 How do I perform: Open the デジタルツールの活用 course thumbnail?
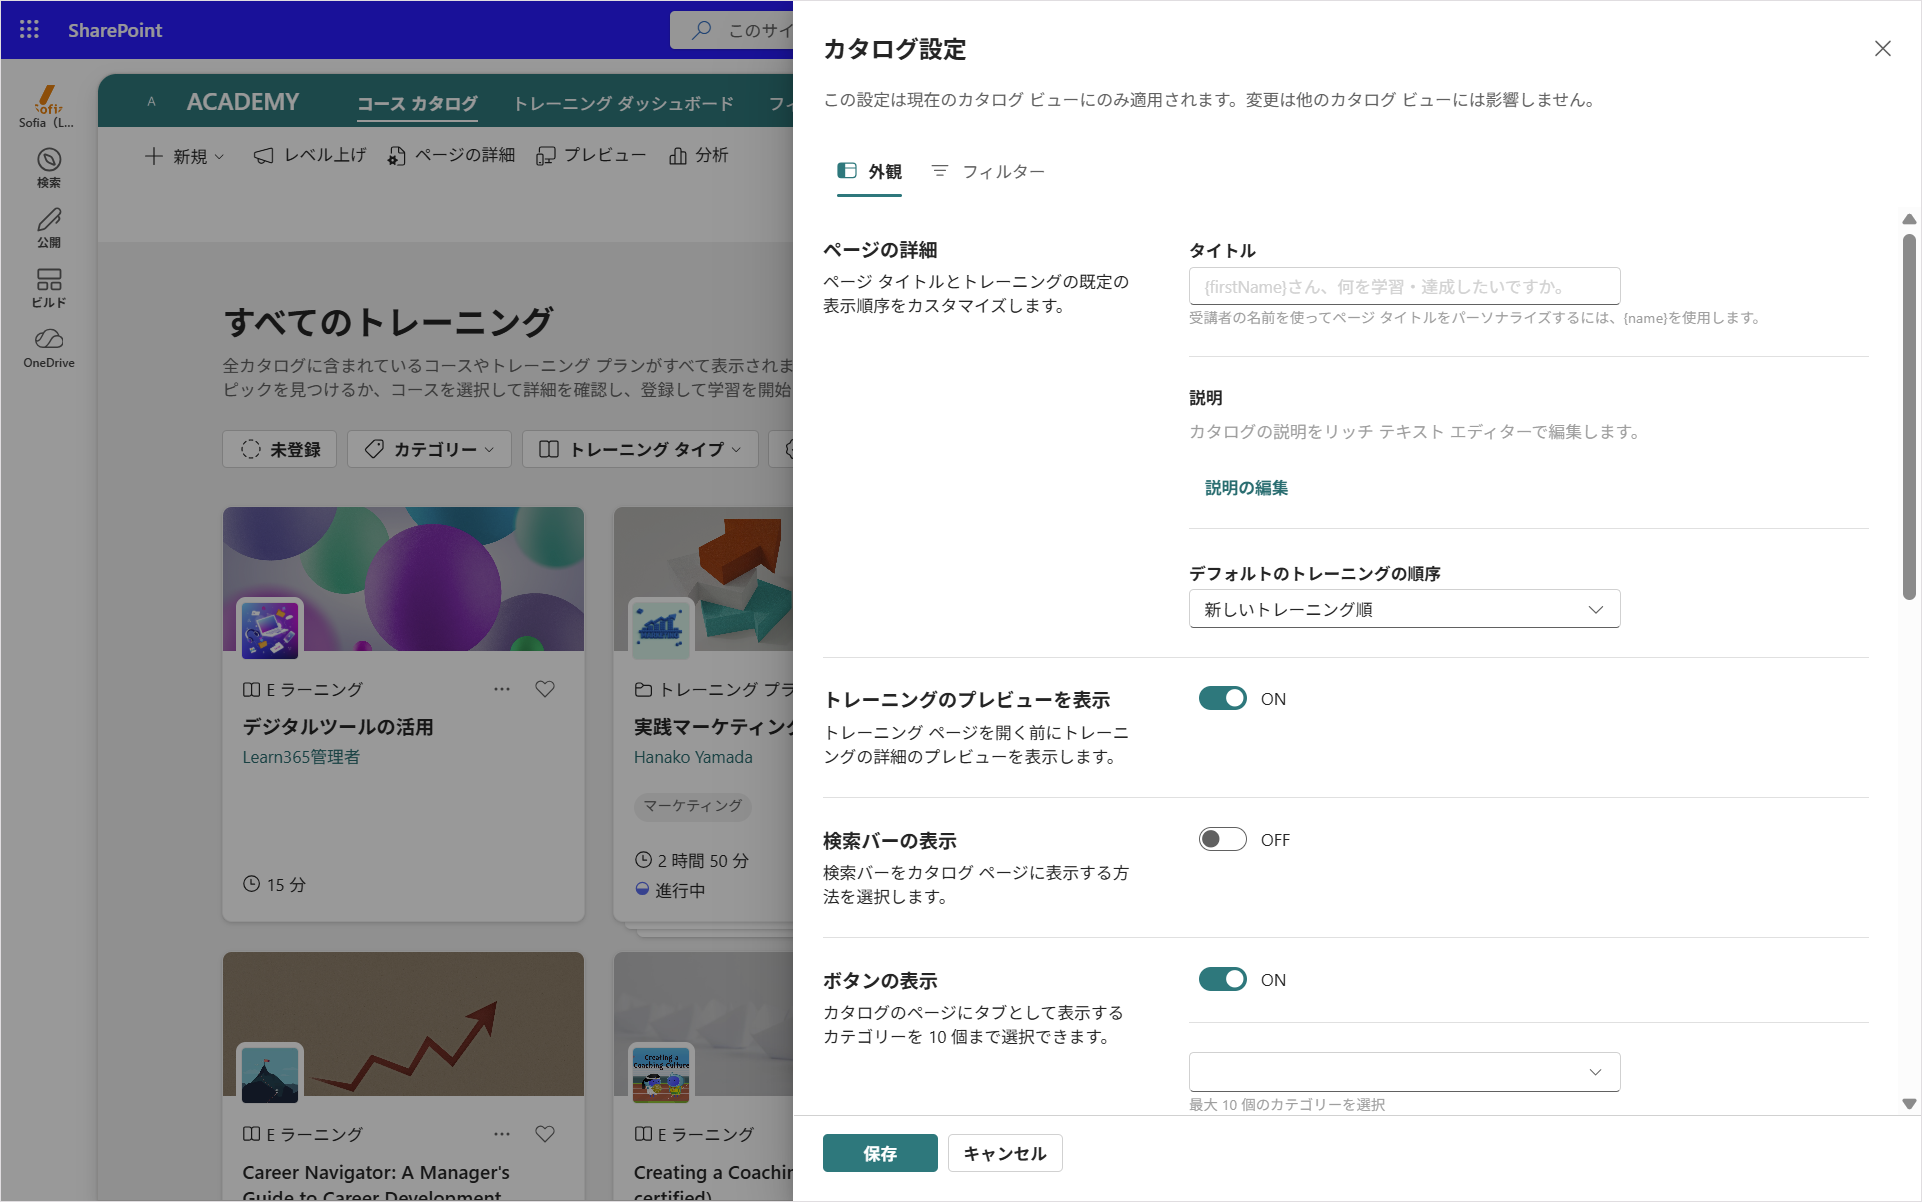(x=403, y=579)
